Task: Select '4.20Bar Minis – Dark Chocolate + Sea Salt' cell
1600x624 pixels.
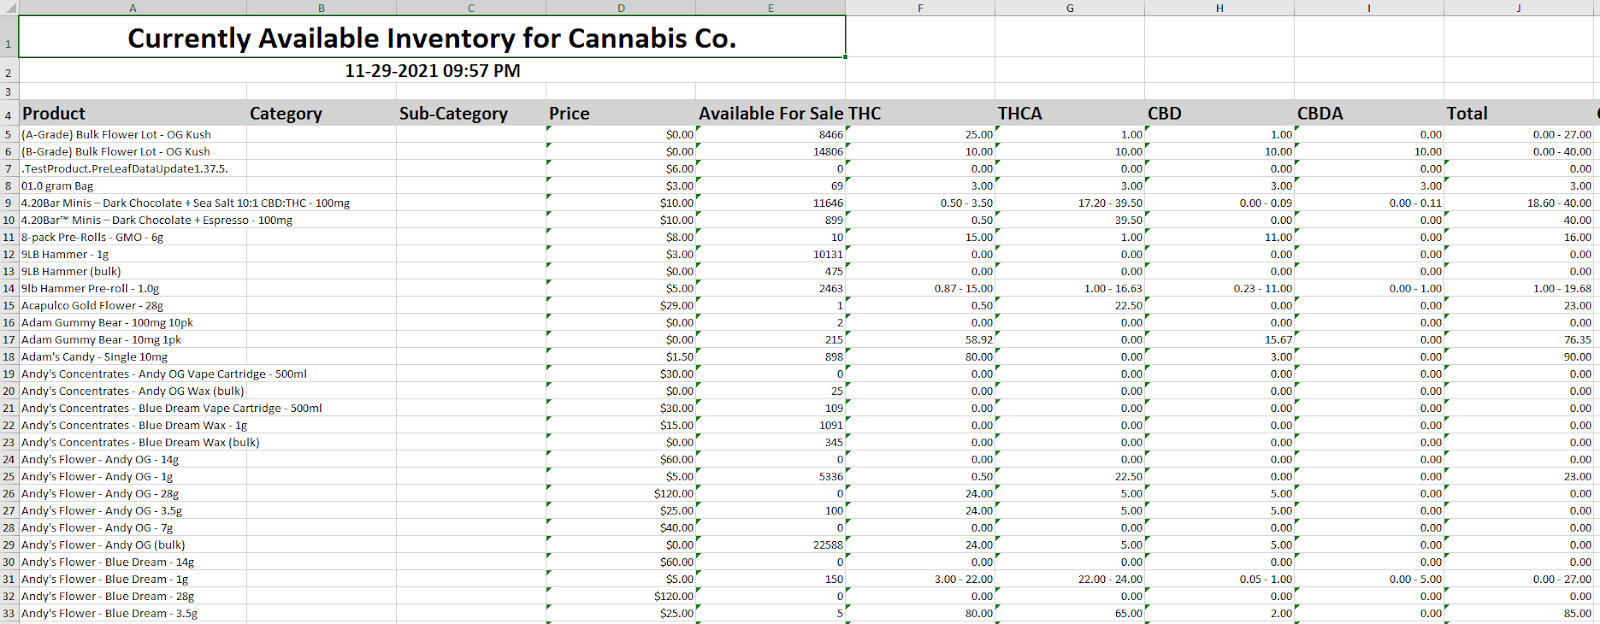Action: coord(133,203)
